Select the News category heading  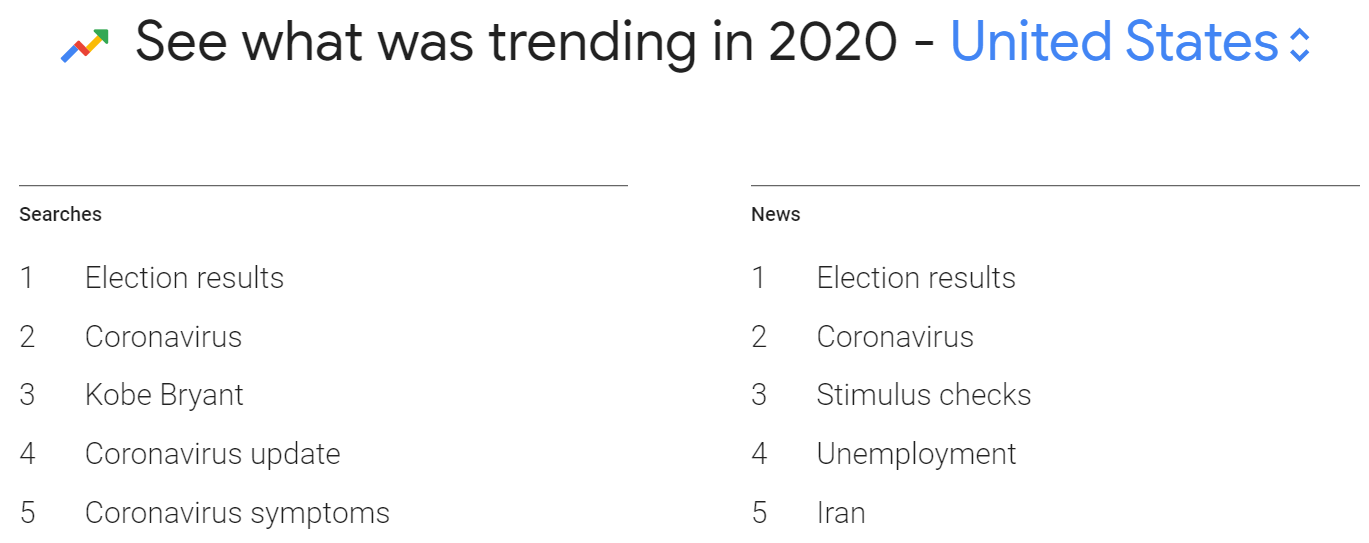point(775,214)
